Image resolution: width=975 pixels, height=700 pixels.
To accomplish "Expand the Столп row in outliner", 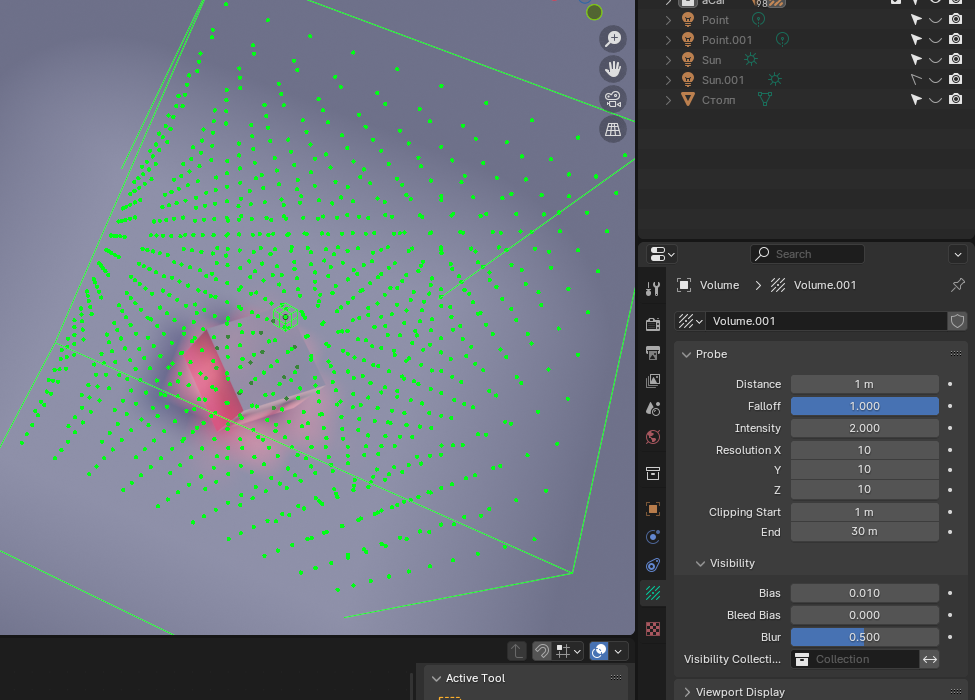I will click(x=668, y=99).
